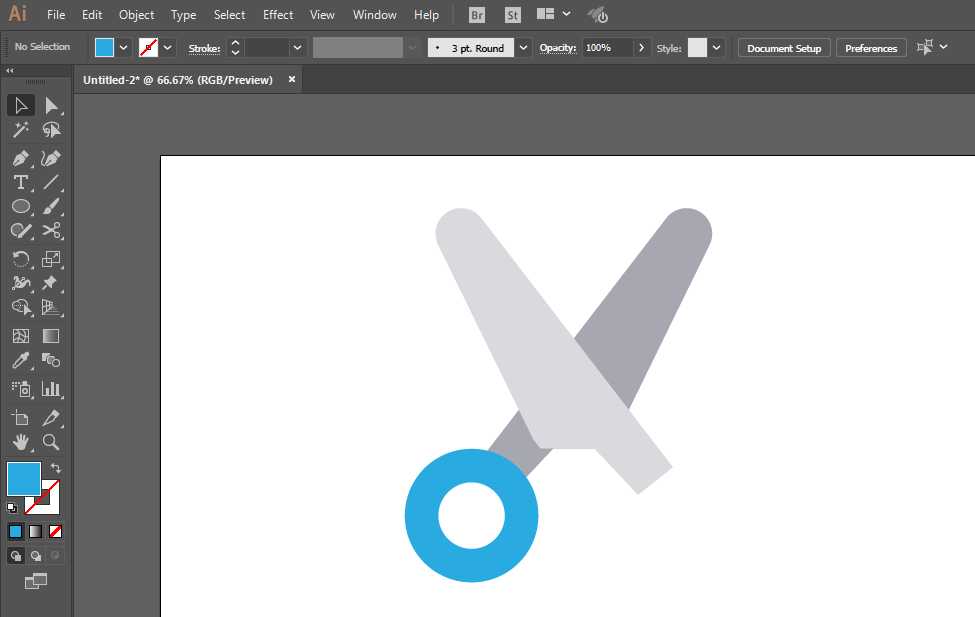975x617 pixels.
Task: Reset to default fill and stroke
Action: coord(12,508)
